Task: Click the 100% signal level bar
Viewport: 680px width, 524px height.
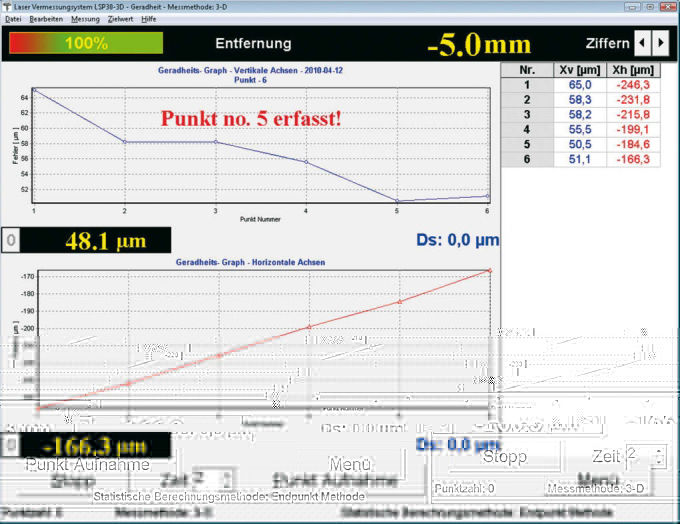Action: coord(86,44)
